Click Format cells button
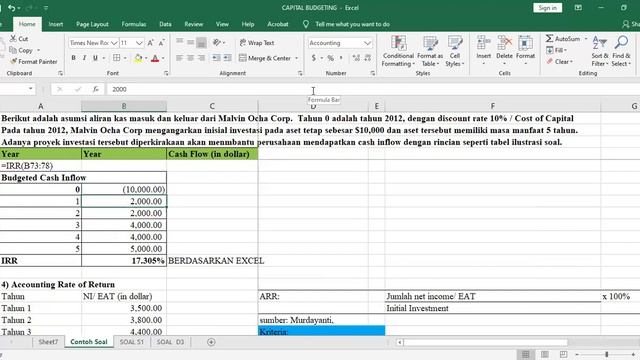 coord(525,51)
